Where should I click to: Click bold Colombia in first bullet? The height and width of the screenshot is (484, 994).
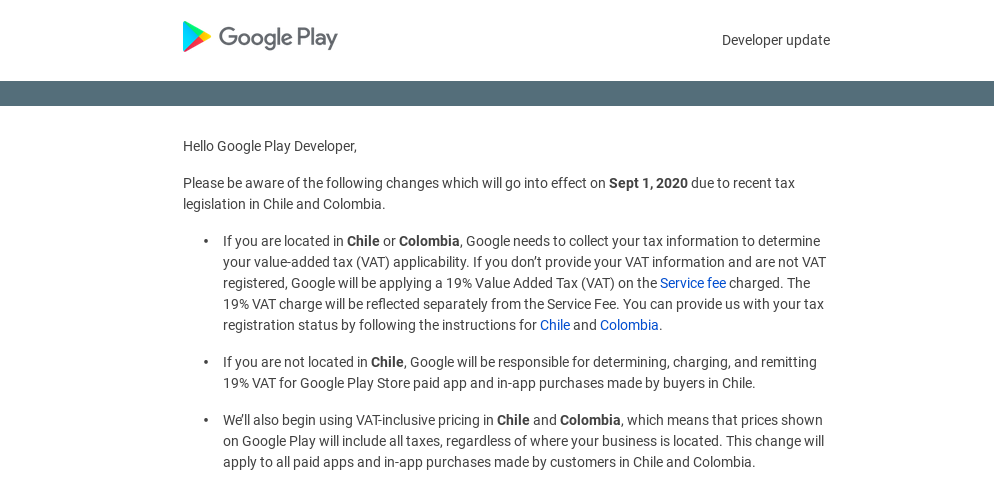coord(429,241)
